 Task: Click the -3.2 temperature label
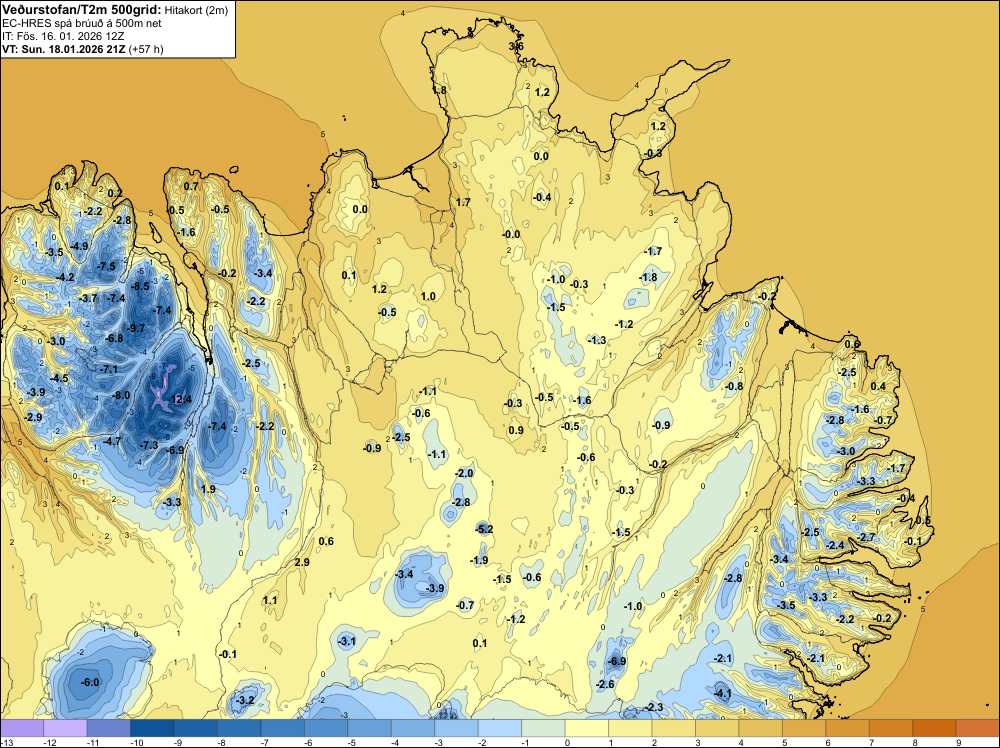click(245, 700)
